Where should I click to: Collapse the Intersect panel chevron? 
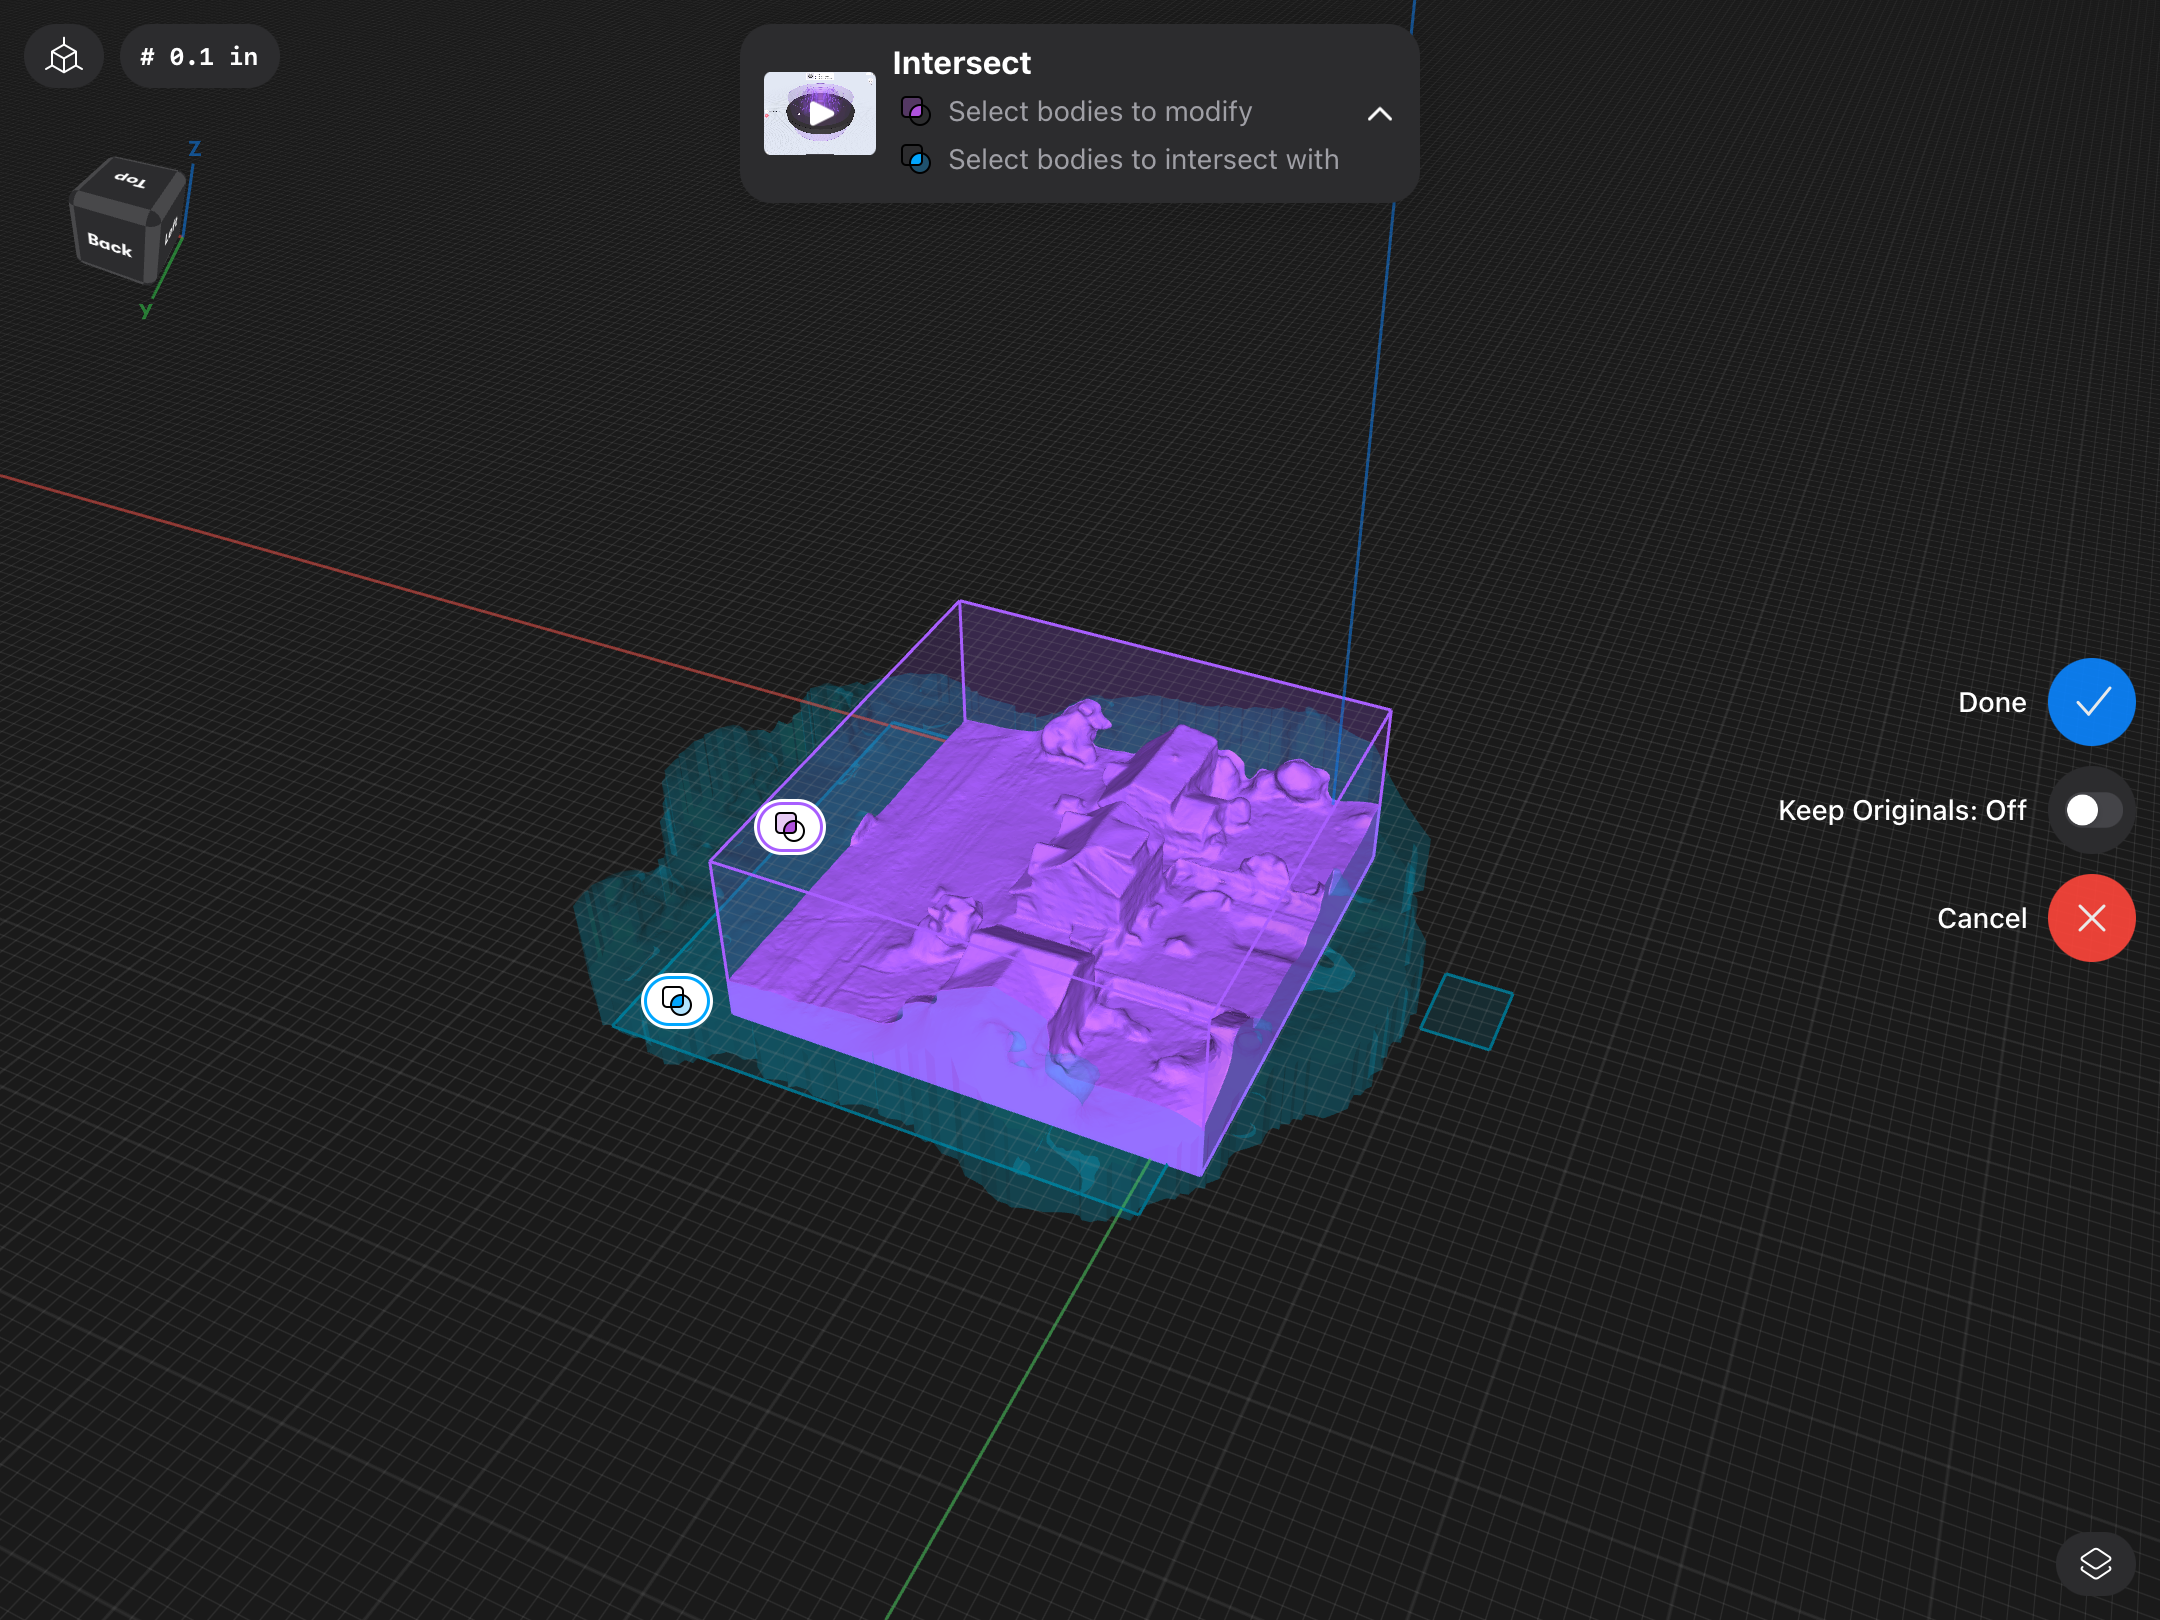1379,114
